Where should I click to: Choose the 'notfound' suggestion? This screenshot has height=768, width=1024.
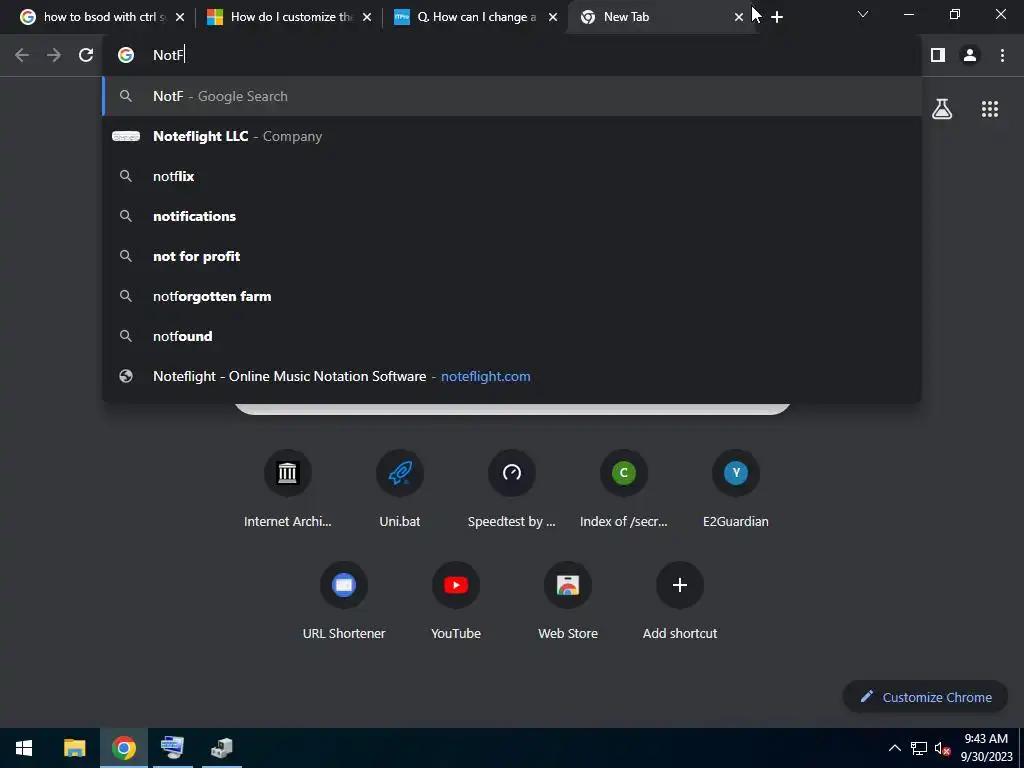pyautogui.click(x=512, y=336)
